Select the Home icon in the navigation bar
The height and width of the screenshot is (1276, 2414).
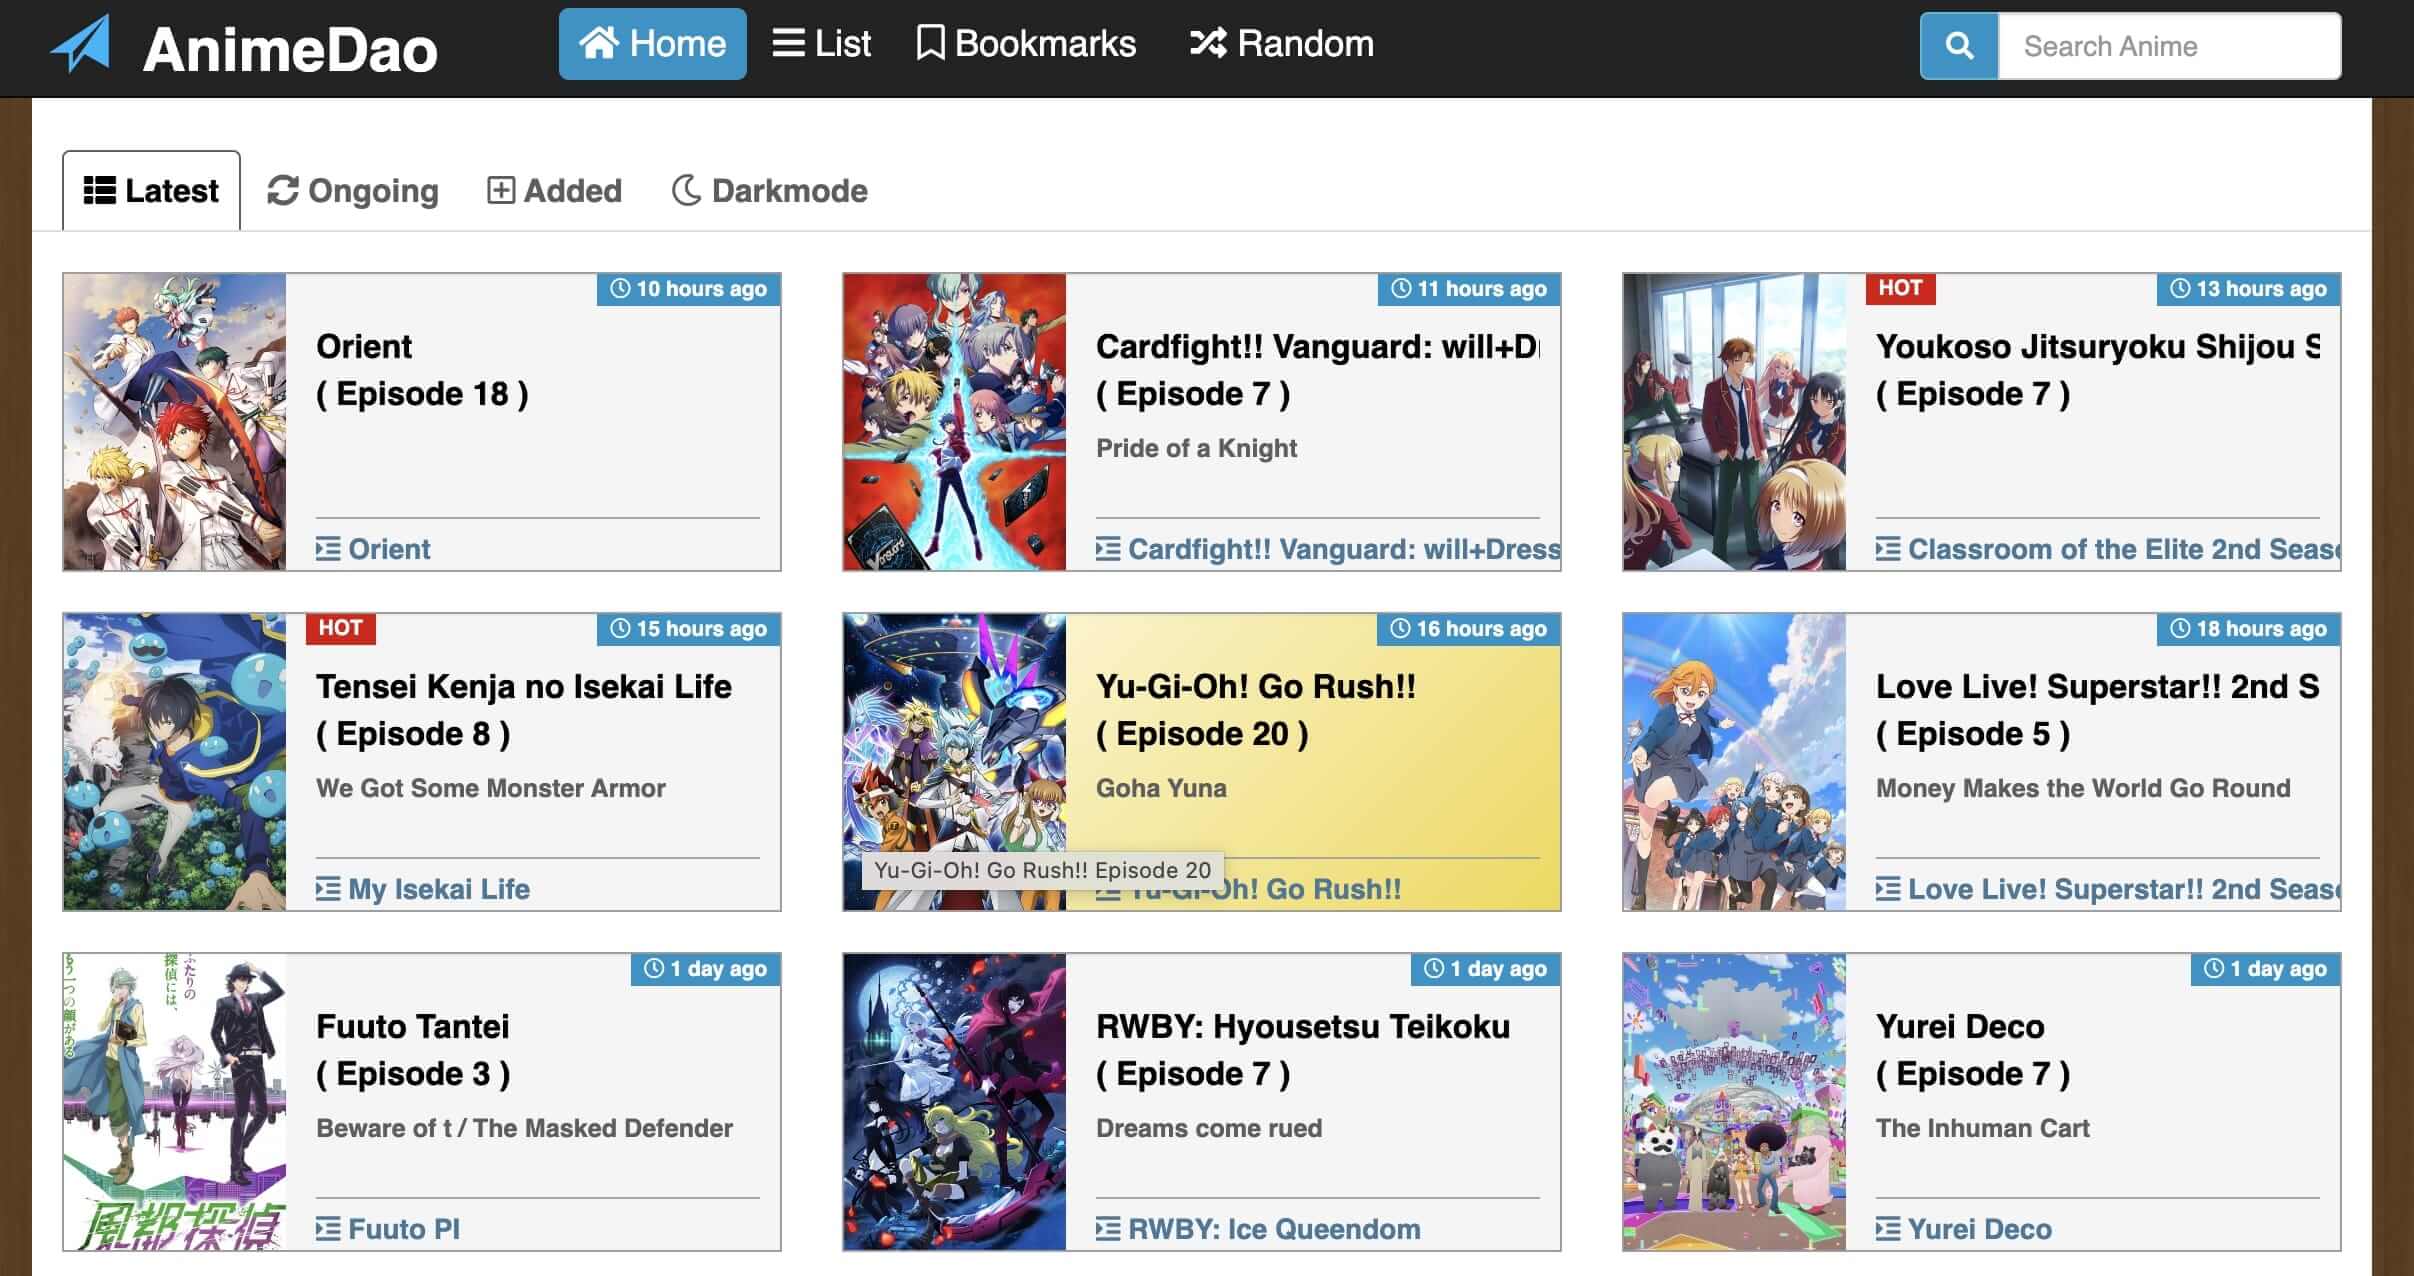(601, 42)
